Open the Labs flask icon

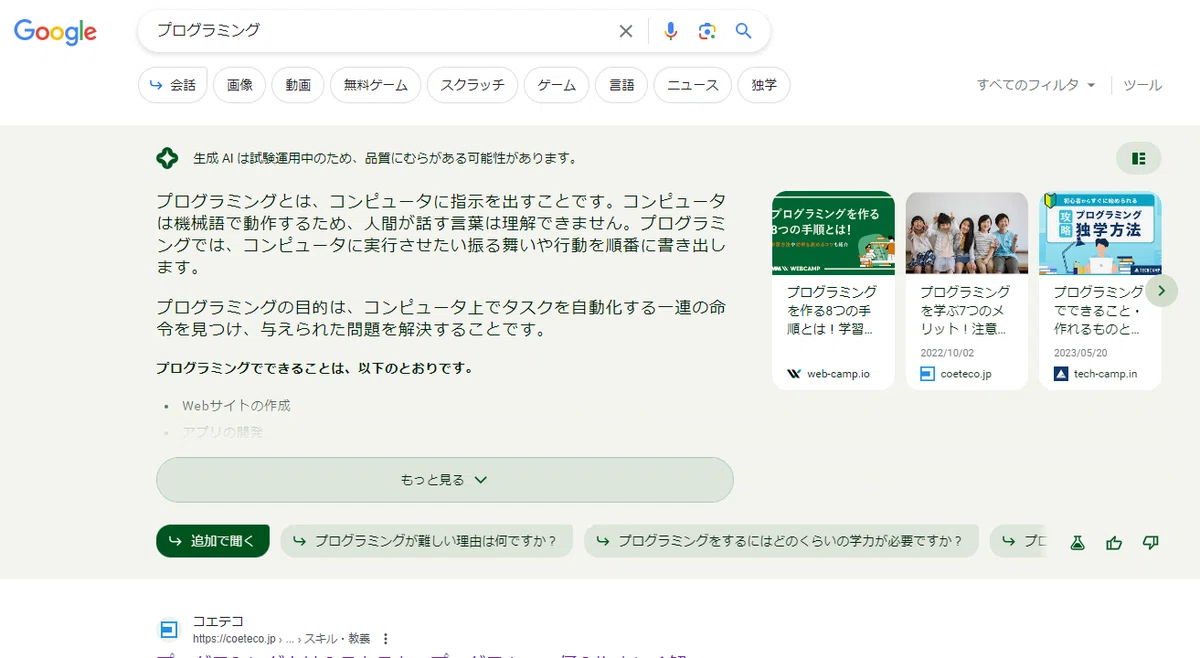1077,543
